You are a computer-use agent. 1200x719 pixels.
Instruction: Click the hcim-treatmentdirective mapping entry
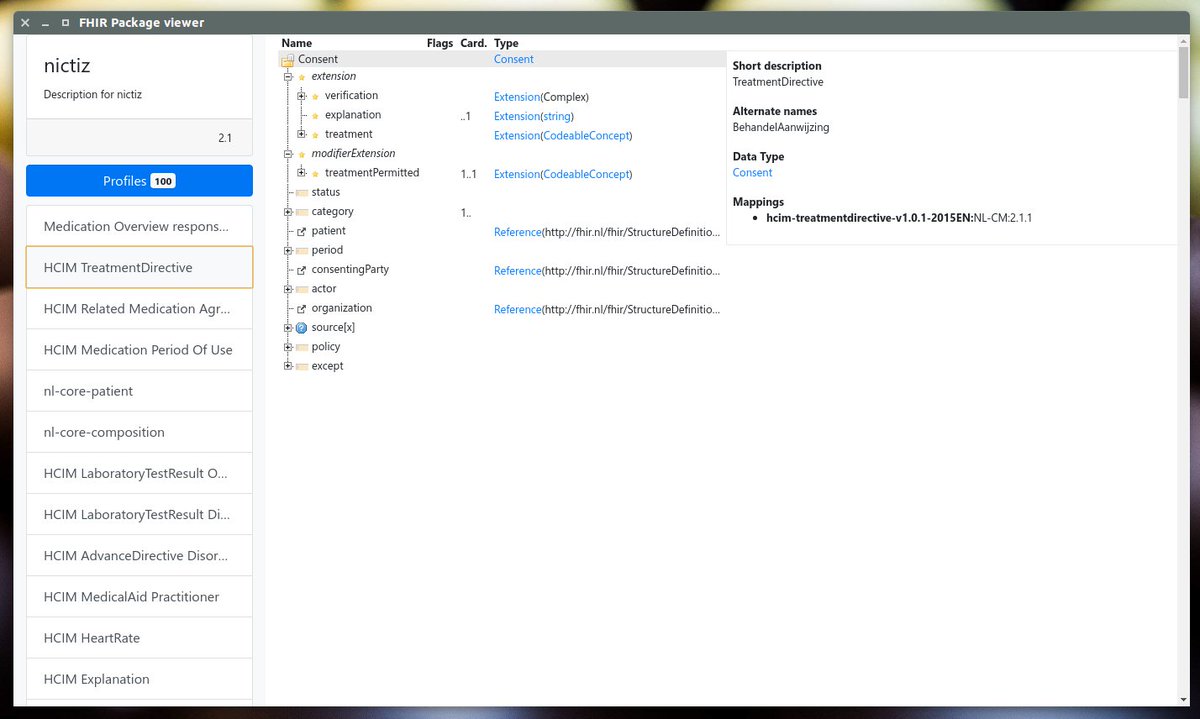898,217
